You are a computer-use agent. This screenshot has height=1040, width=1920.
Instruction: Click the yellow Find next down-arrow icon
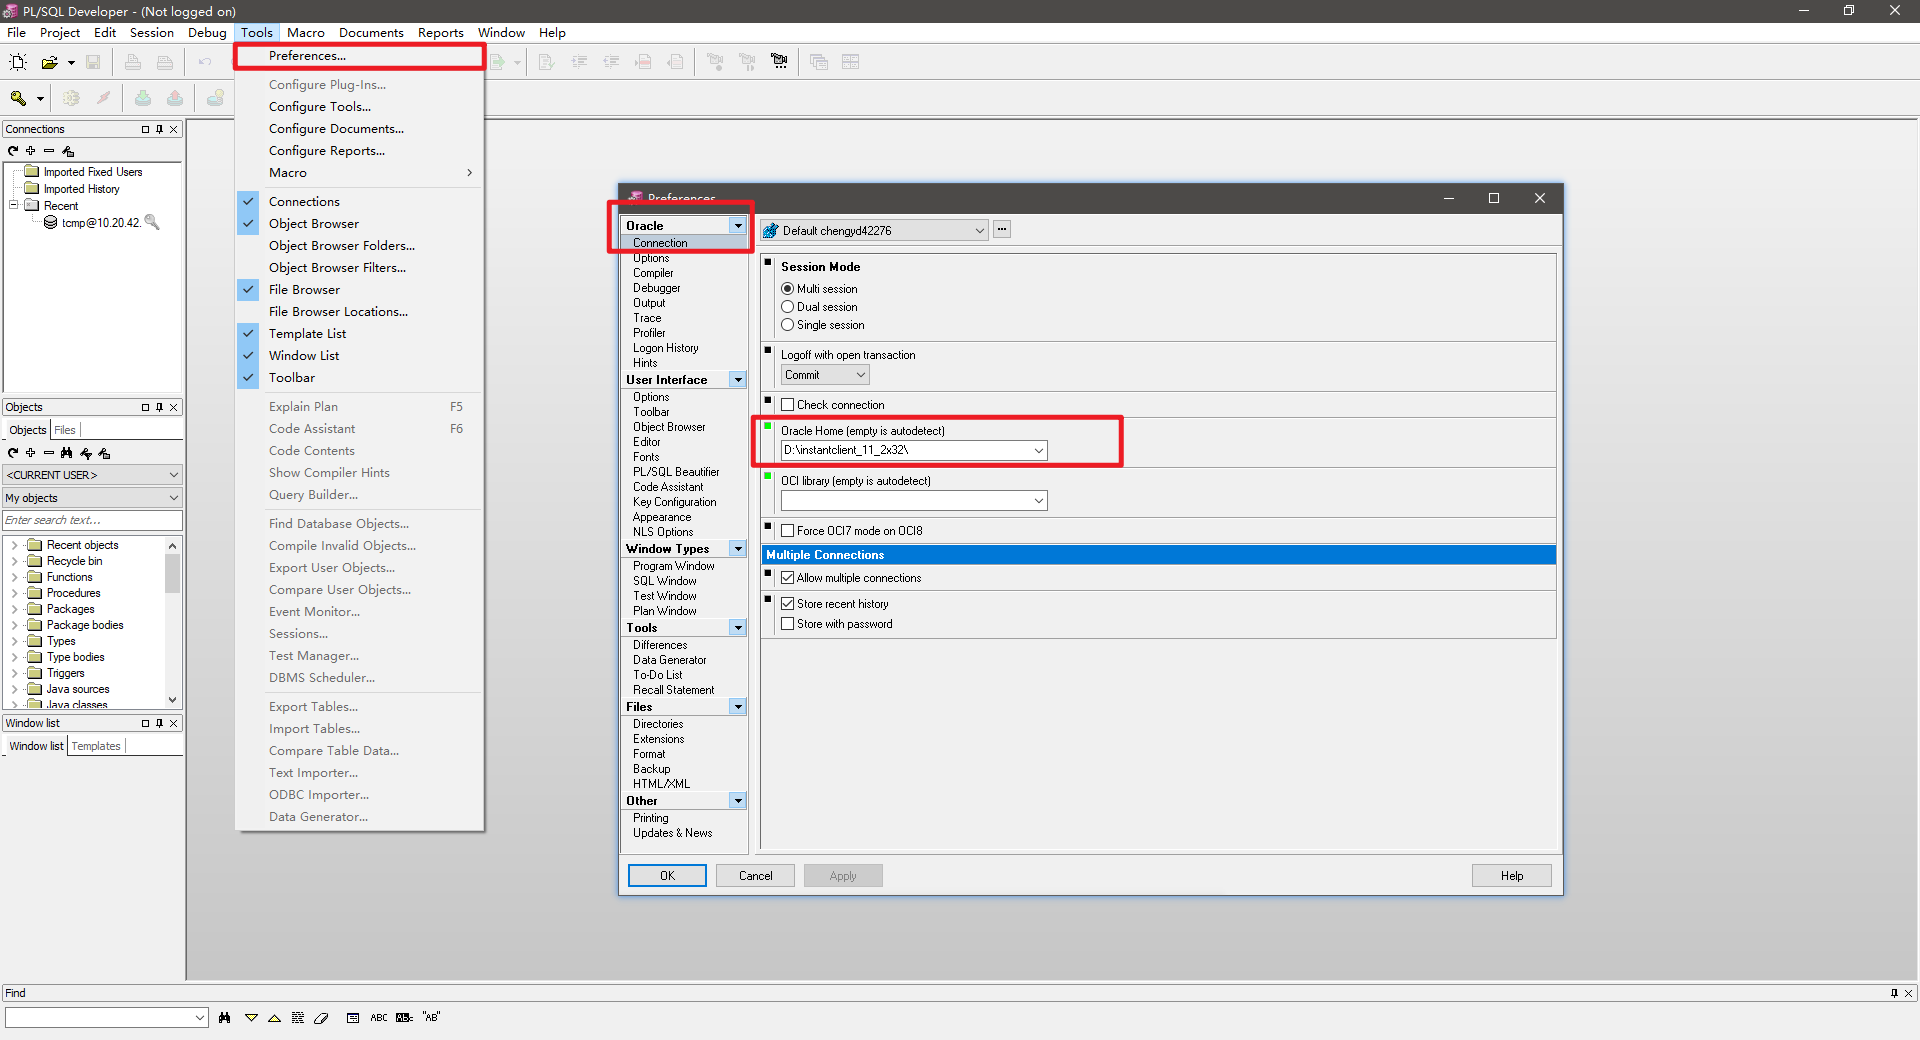(251, 1018)
